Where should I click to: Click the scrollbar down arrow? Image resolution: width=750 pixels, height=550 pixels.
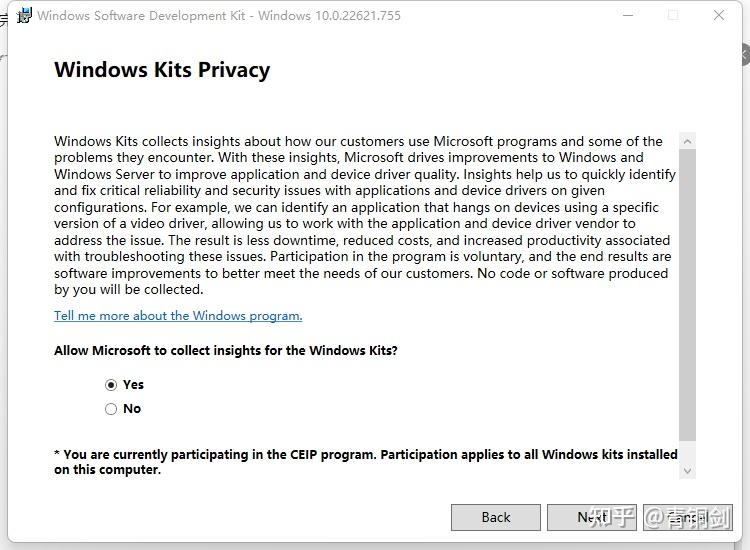(687, 470)
